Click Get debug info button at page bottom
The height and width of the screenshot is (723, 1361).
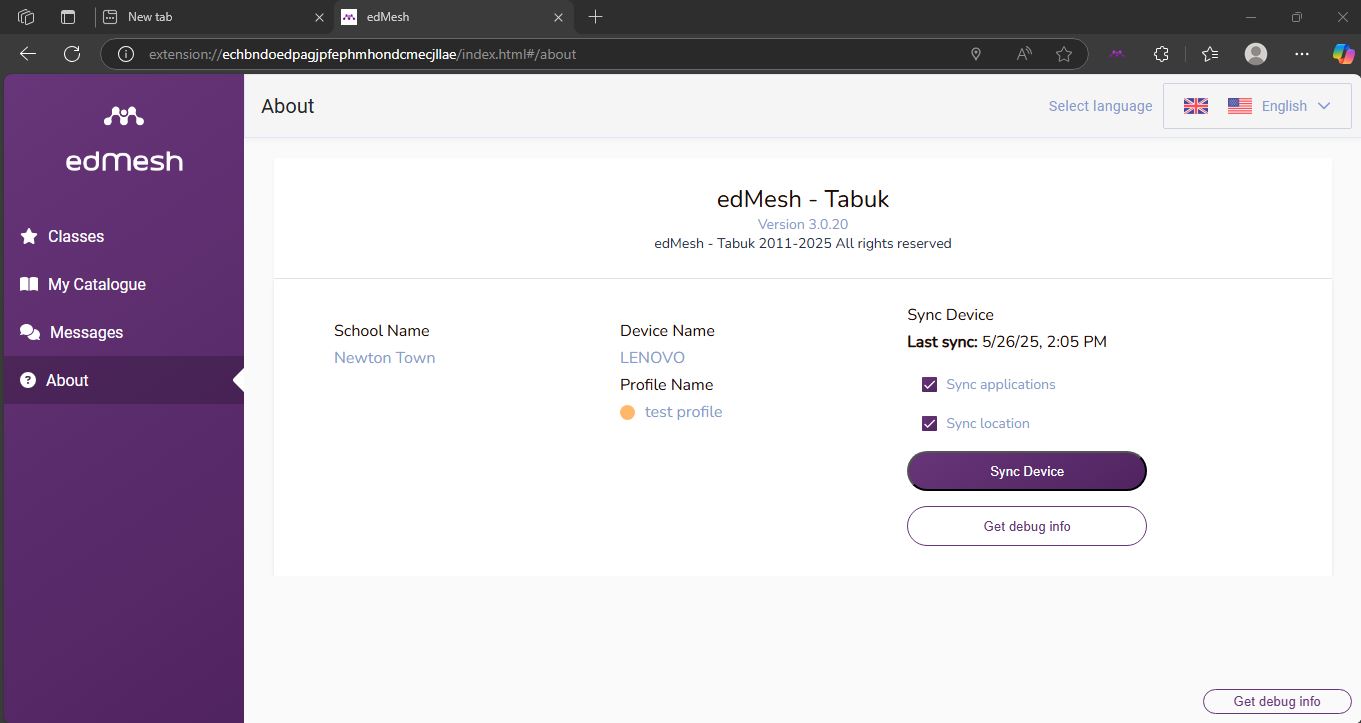1277,701
